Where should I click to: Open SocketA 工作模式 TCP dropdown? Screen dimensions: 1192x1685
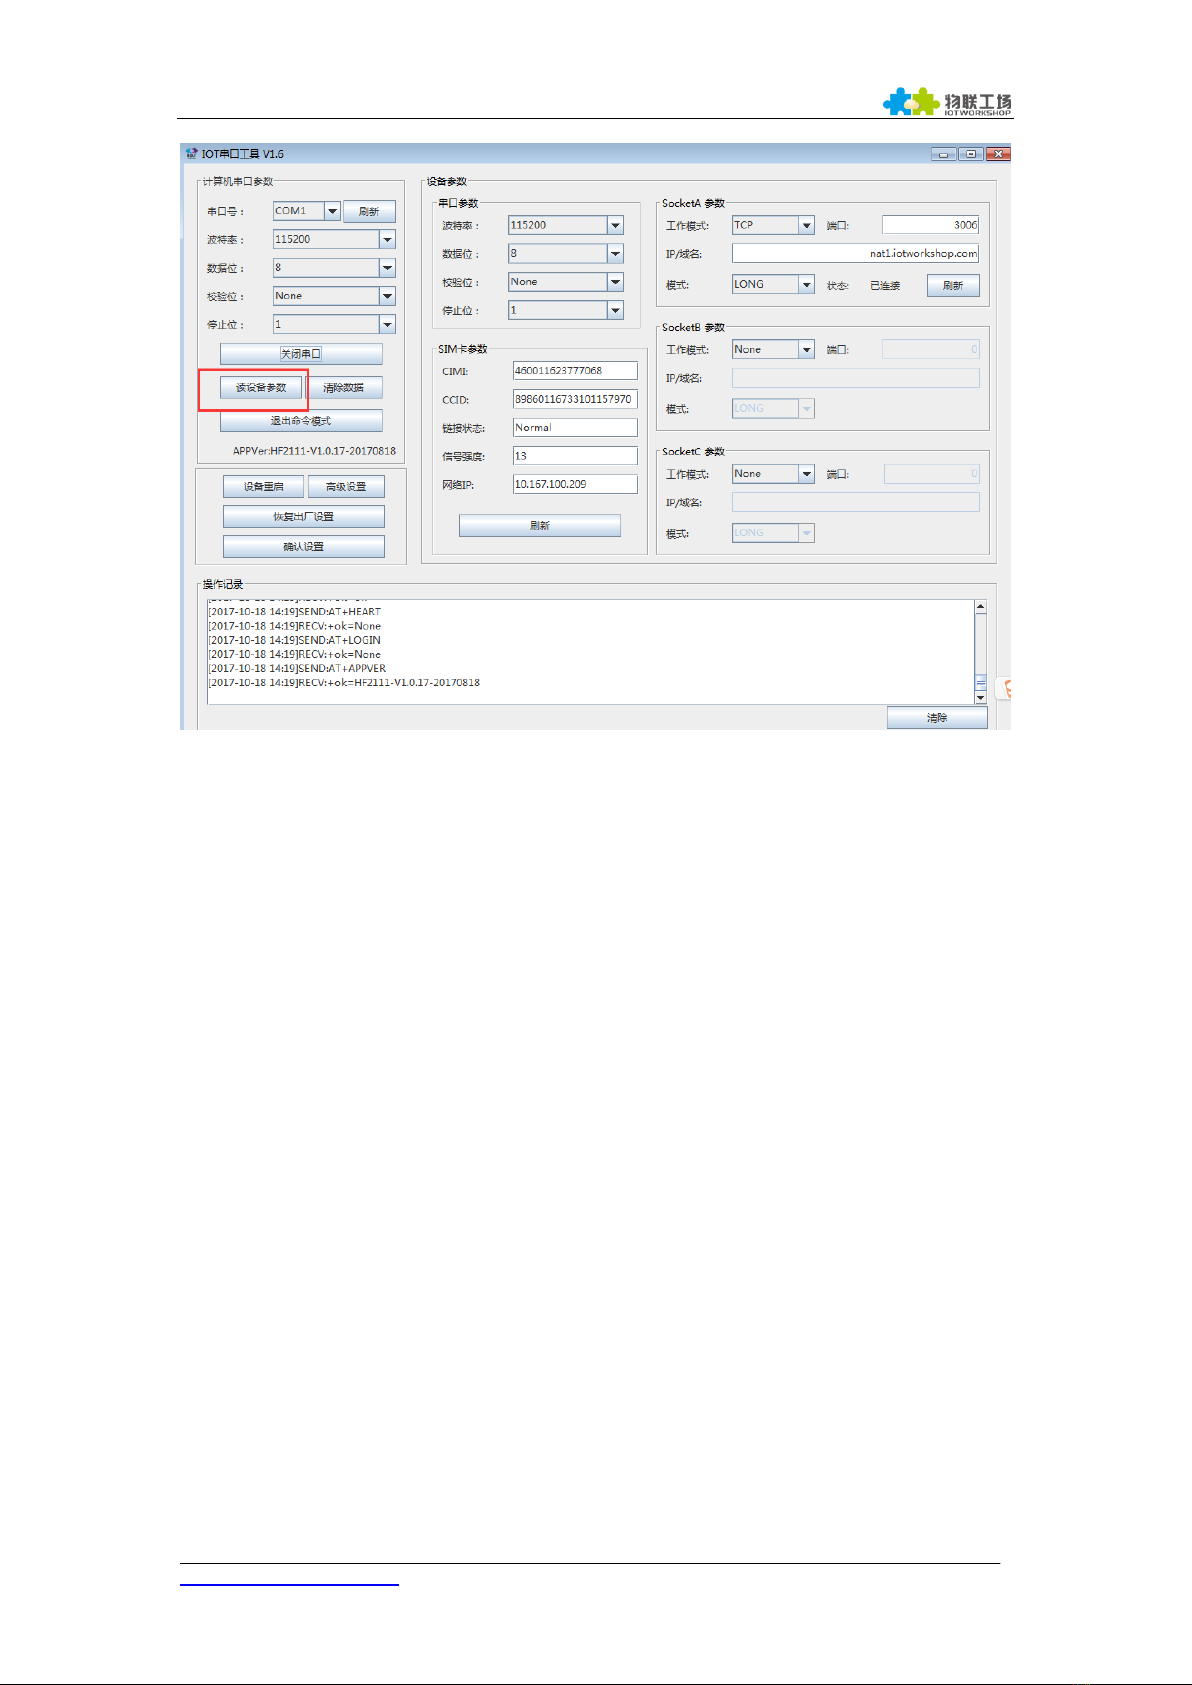pos(806,225)
